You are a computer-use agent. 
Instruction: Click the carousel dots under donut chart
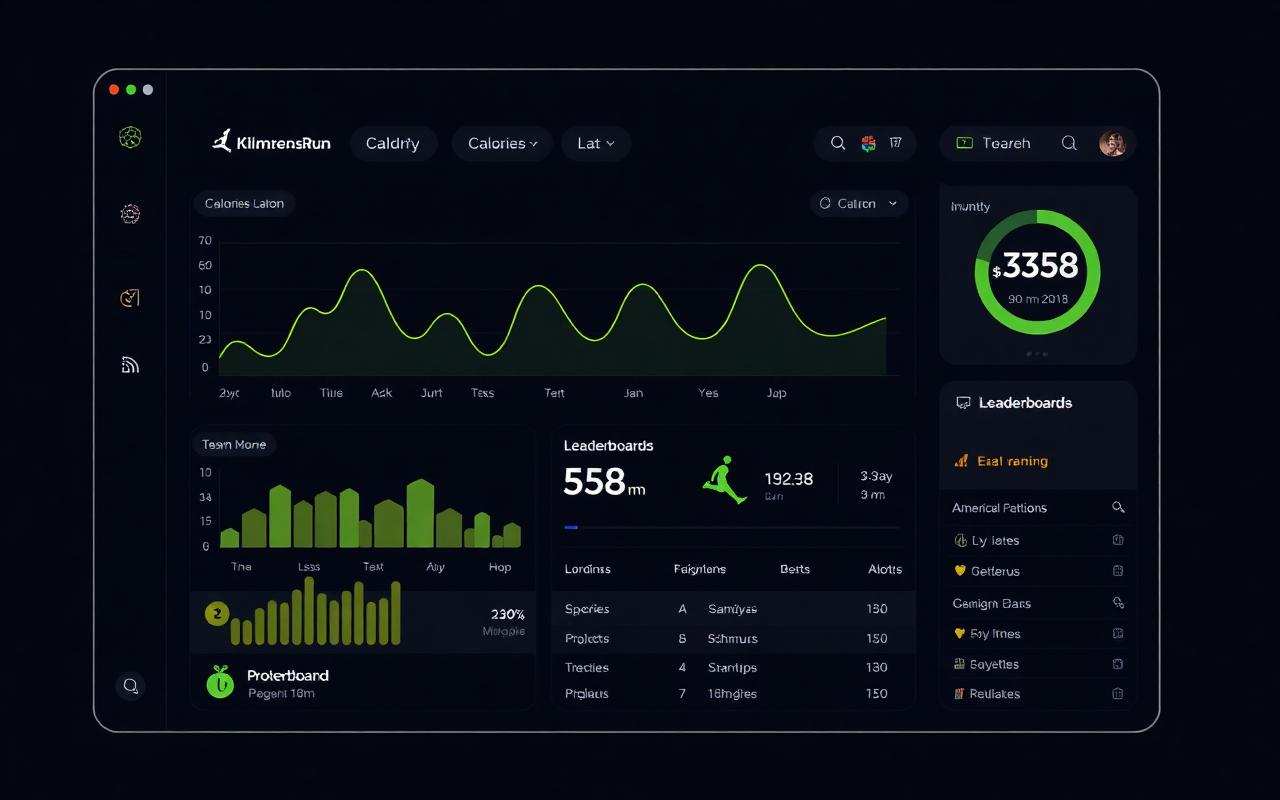pos(1037,354)
